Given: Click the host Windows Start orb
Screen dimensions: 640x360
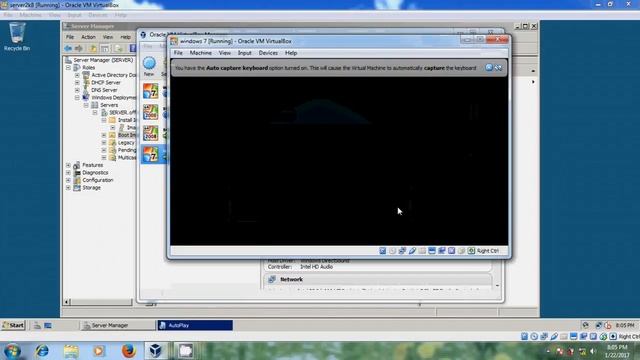Looking at the screenshot, I should 12,351.
